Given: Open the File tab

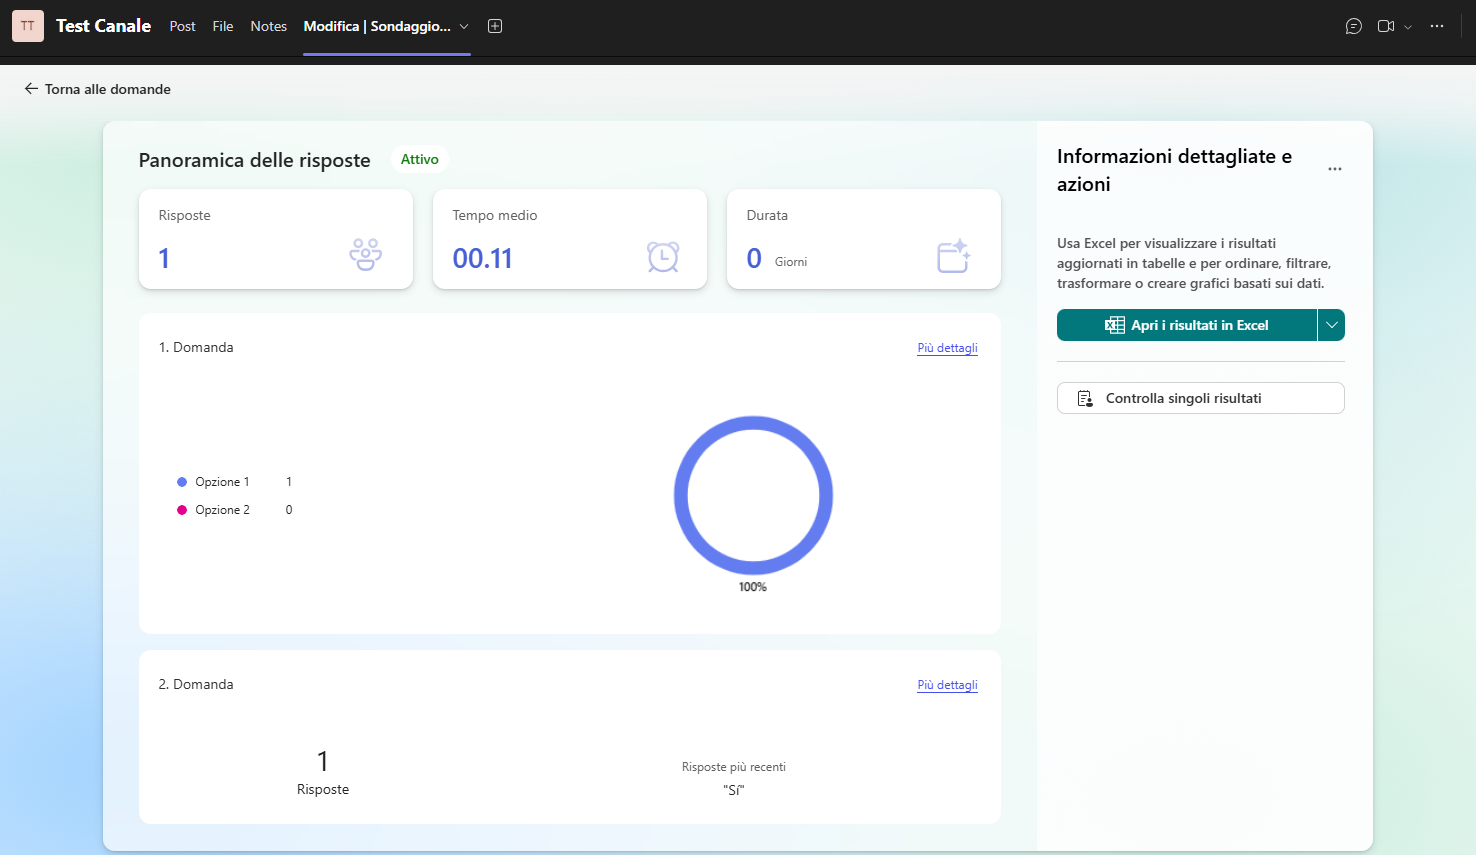Looking at the screenshot, I should tap(223, 26).
